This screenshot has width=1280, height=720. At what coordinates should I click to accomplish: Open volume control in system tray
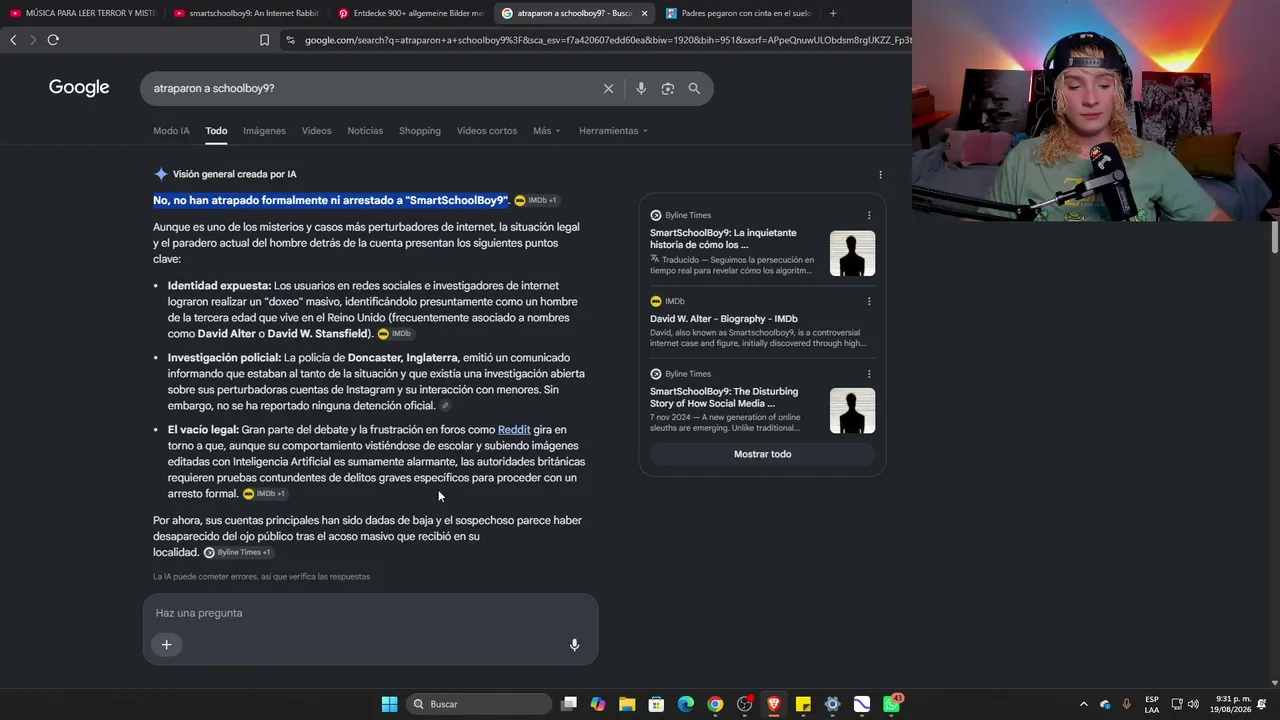point(1193,704)
